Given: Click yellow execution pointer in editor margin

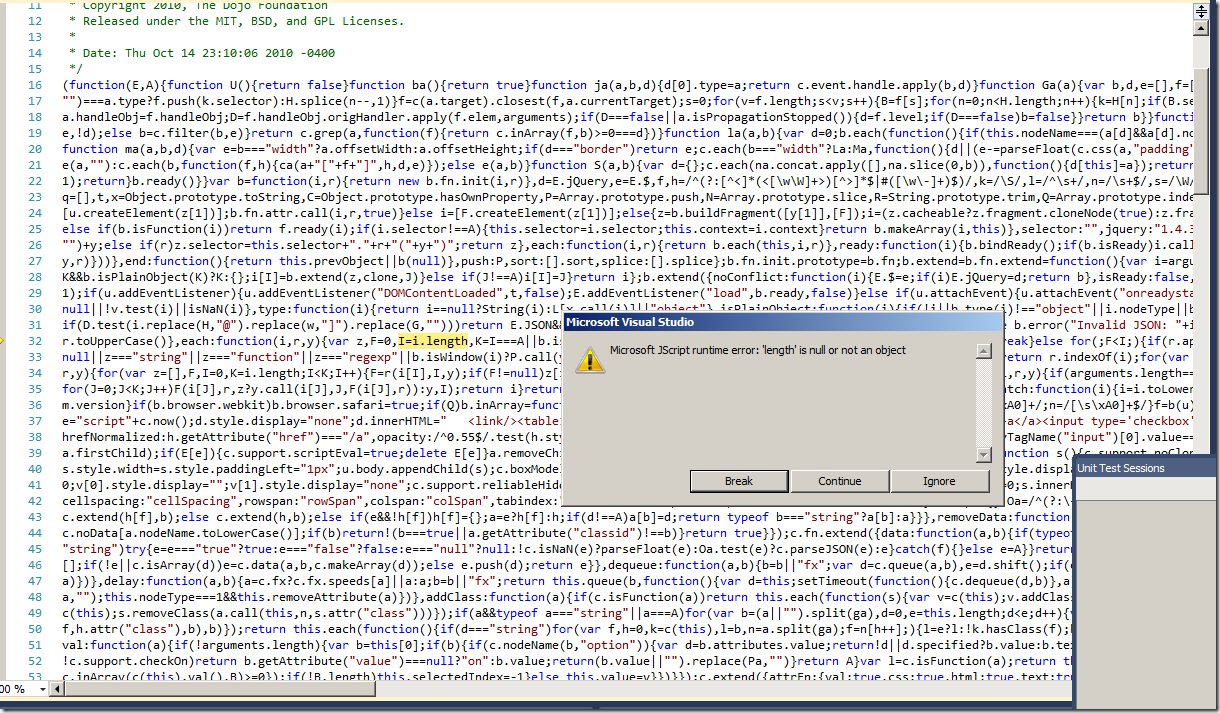Looking at the screenshot, I should point(4,341).
